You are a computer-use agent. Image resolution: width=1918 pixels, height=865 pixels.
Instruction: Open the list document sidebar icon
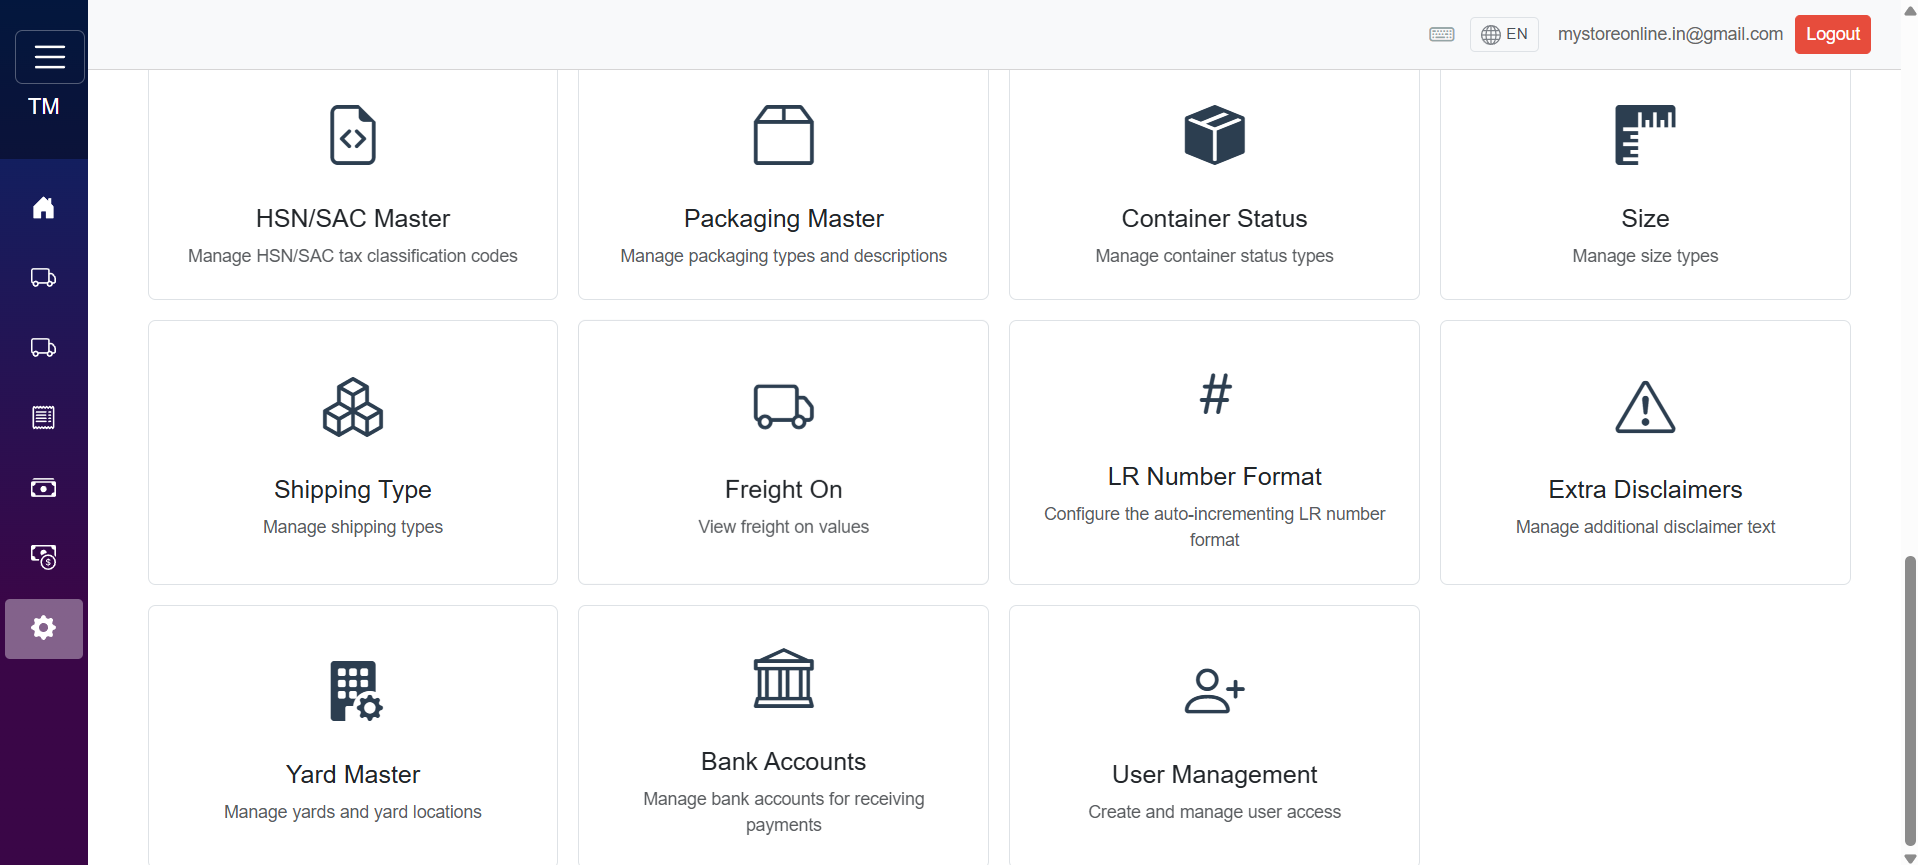(x=43, y=418)
